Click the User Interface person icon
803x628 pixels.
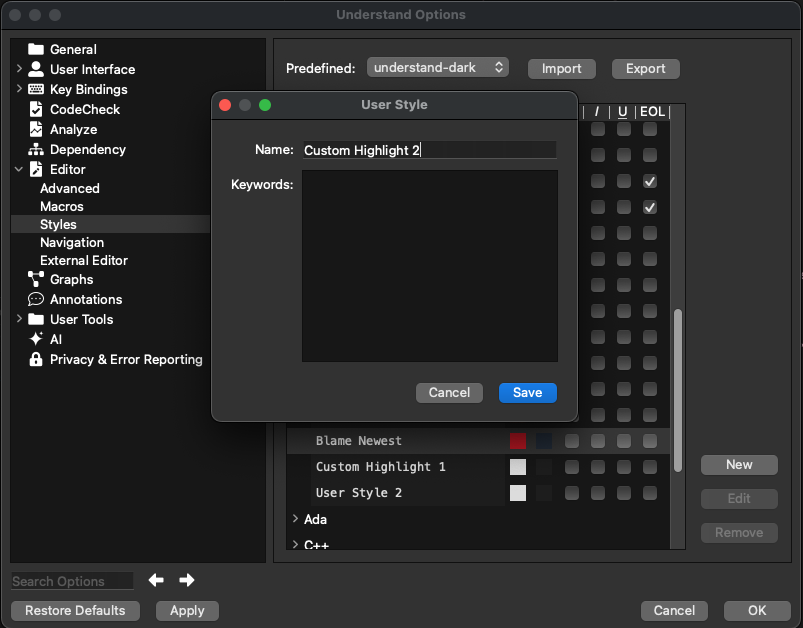coord(36,69)
